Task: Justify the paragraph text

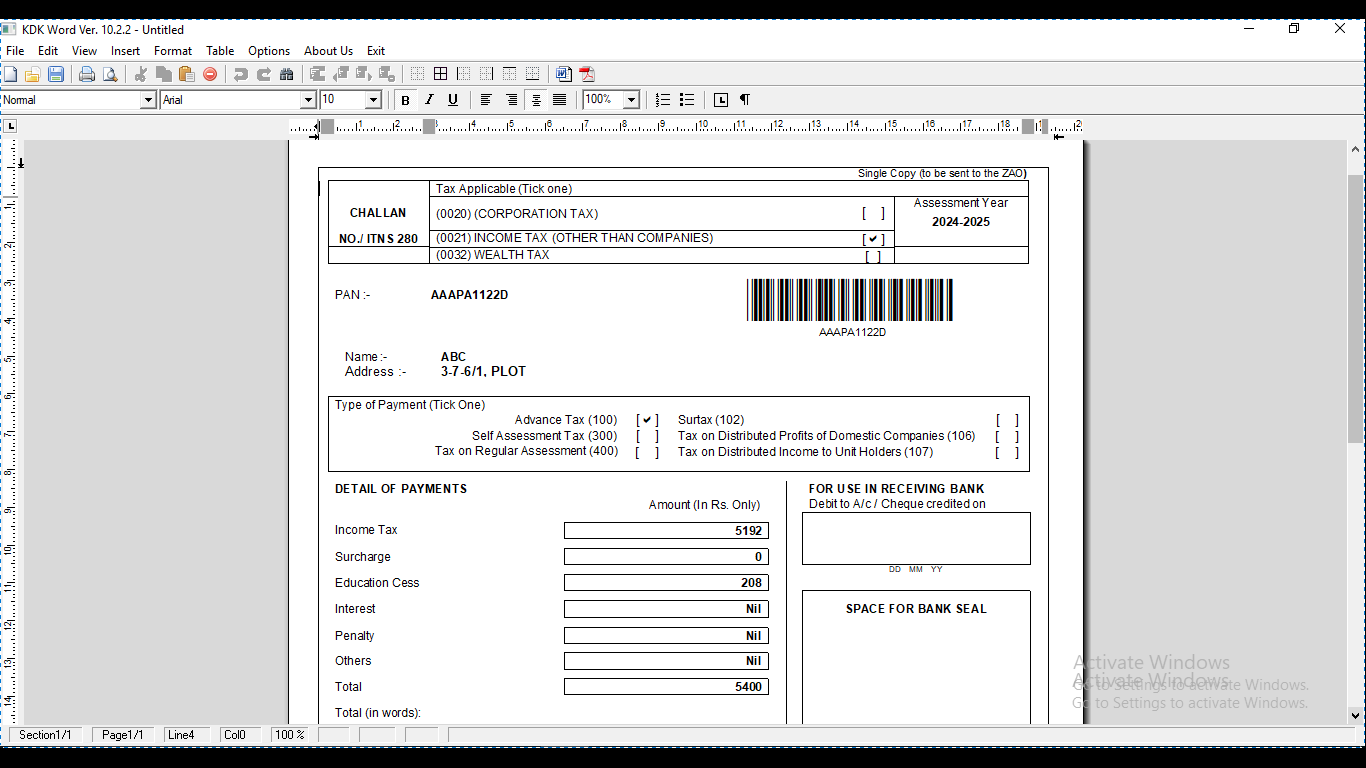Action: (x=560, y=100)
